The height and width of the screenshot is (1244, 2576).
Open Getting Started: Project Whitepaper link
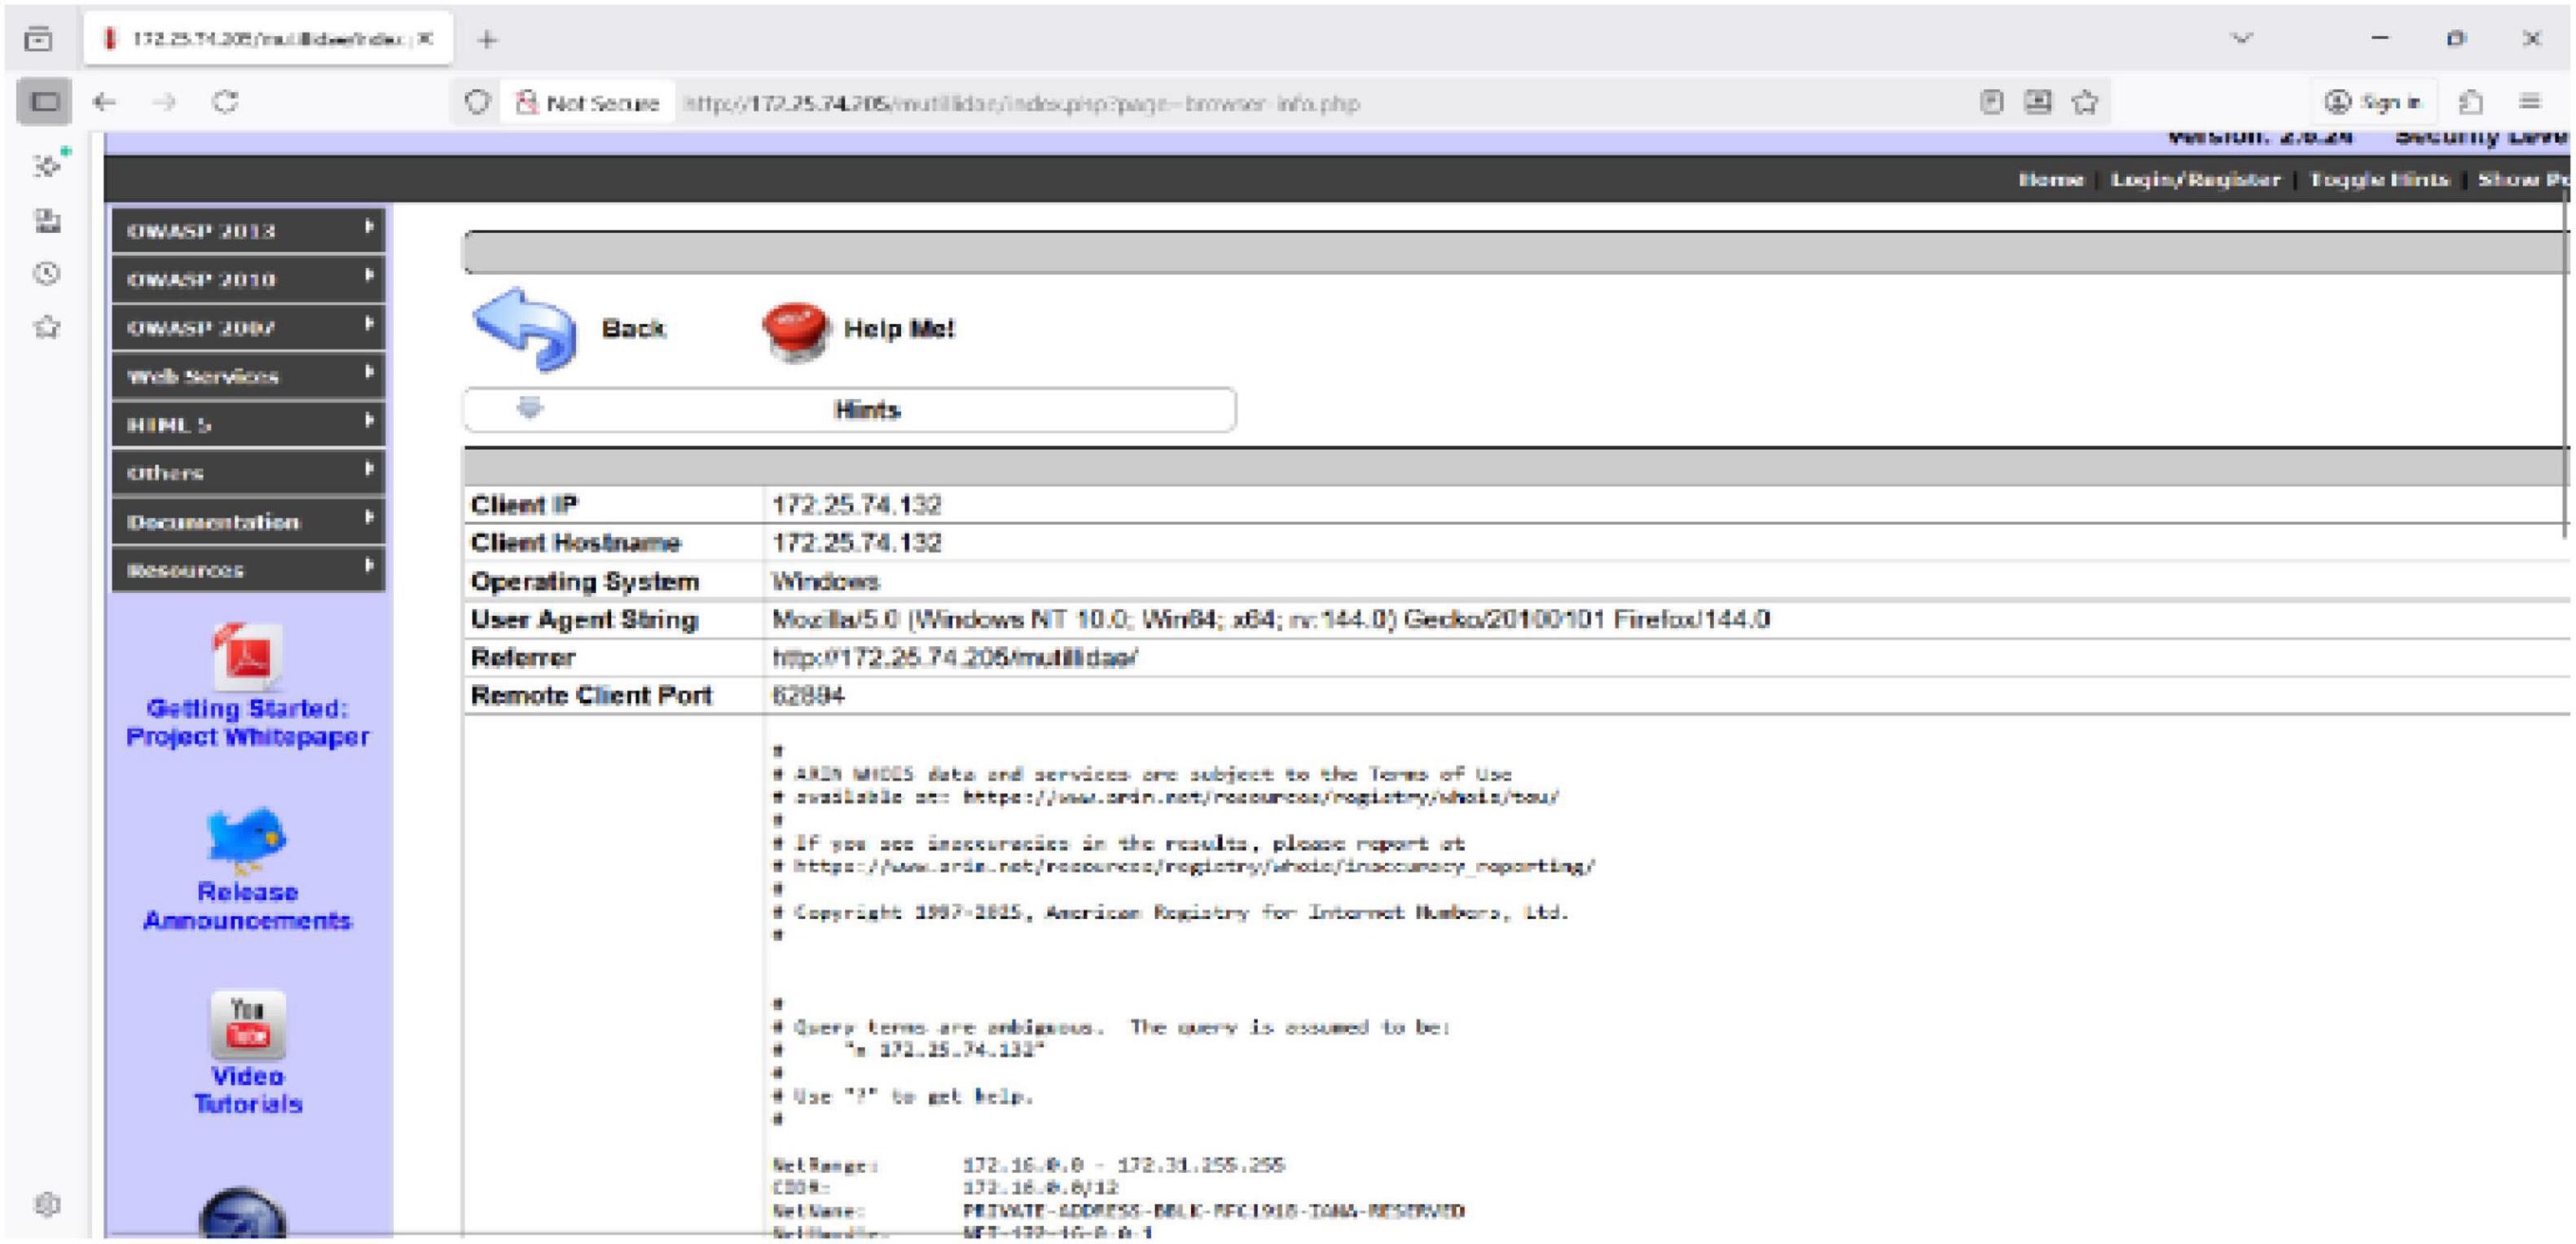tap(247, 723)
